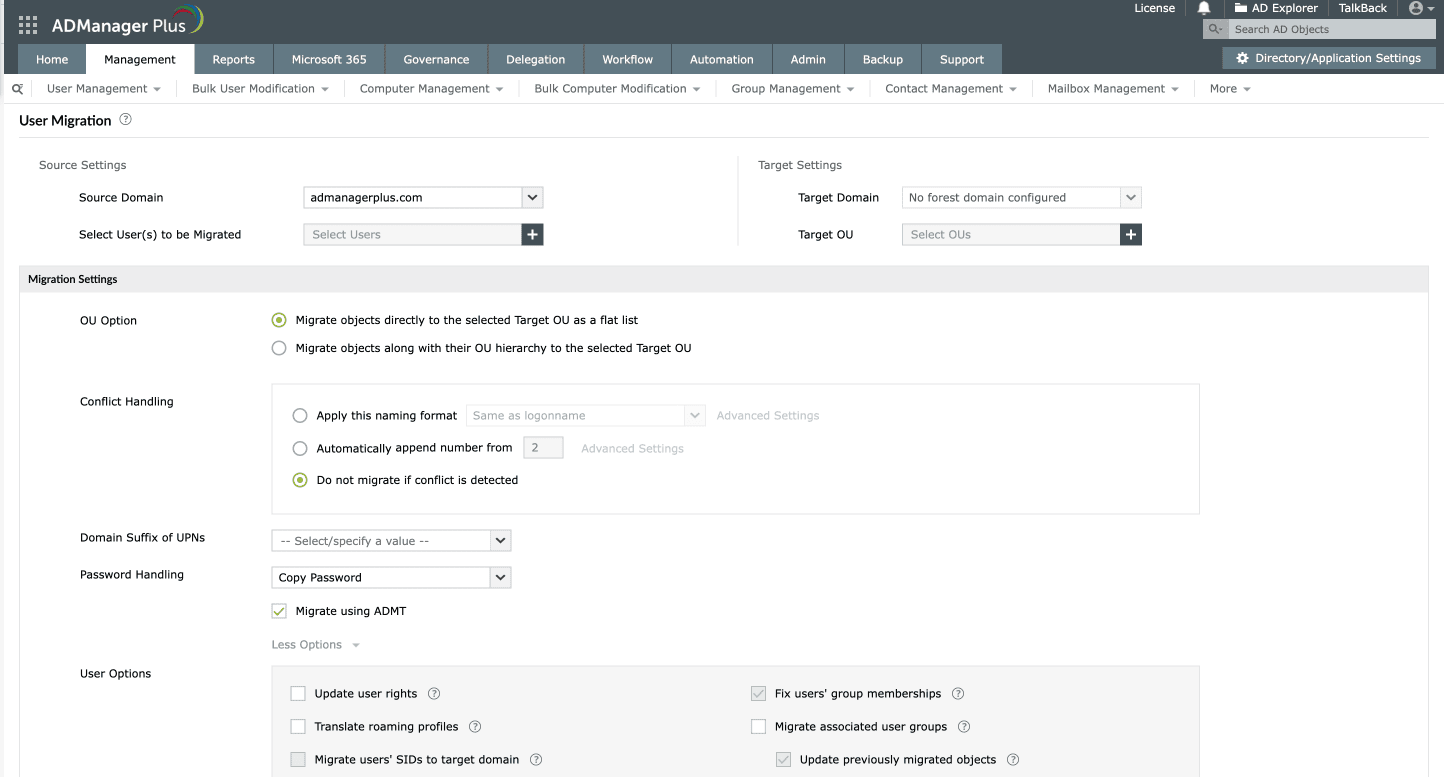Open Advanced Settings for naming format
Image resolution: width=1444 pixels, height=777 pixels.
[768, 416]
